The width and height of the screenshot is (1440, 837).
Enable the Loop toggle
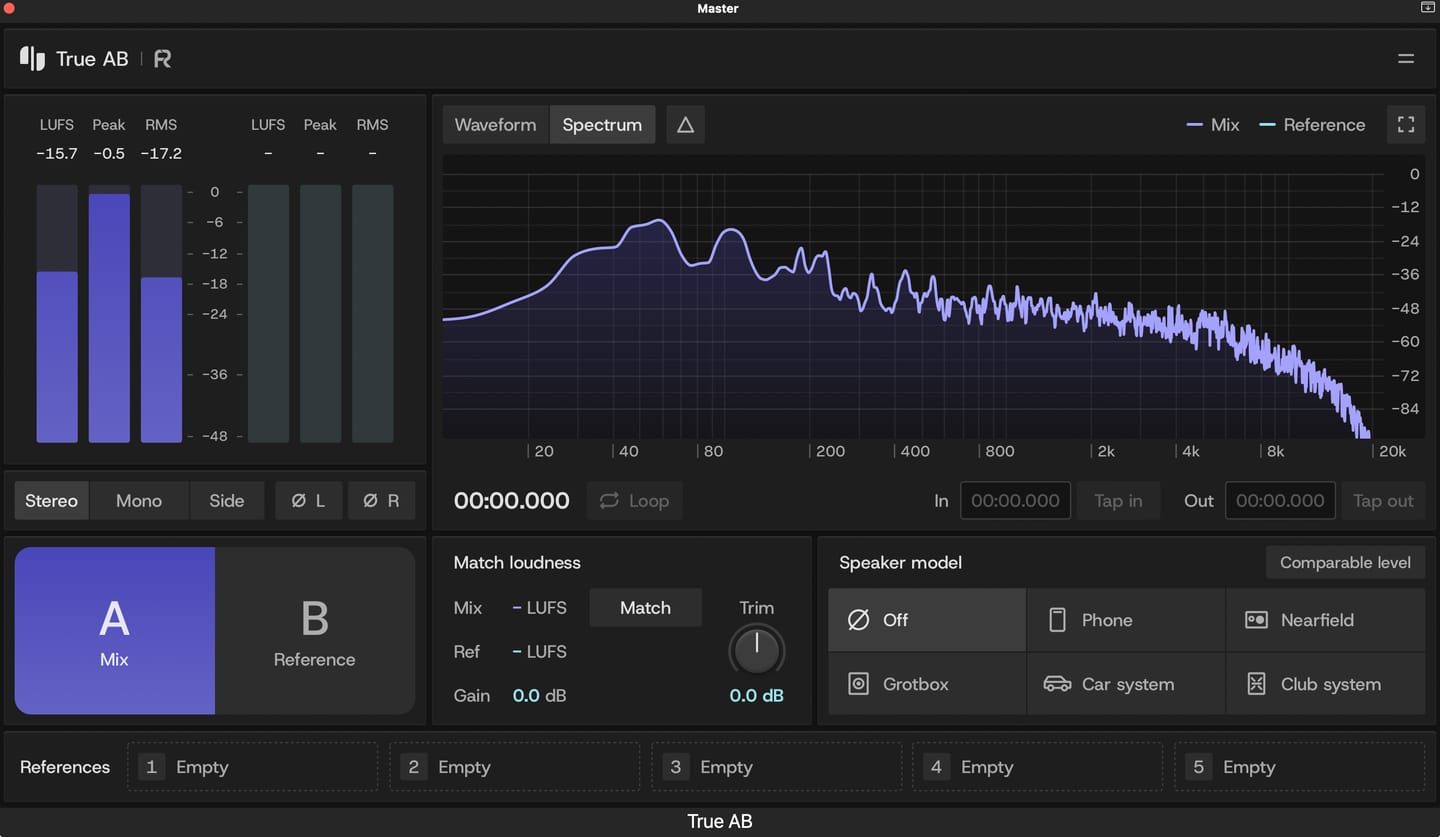tap(634, 501)
